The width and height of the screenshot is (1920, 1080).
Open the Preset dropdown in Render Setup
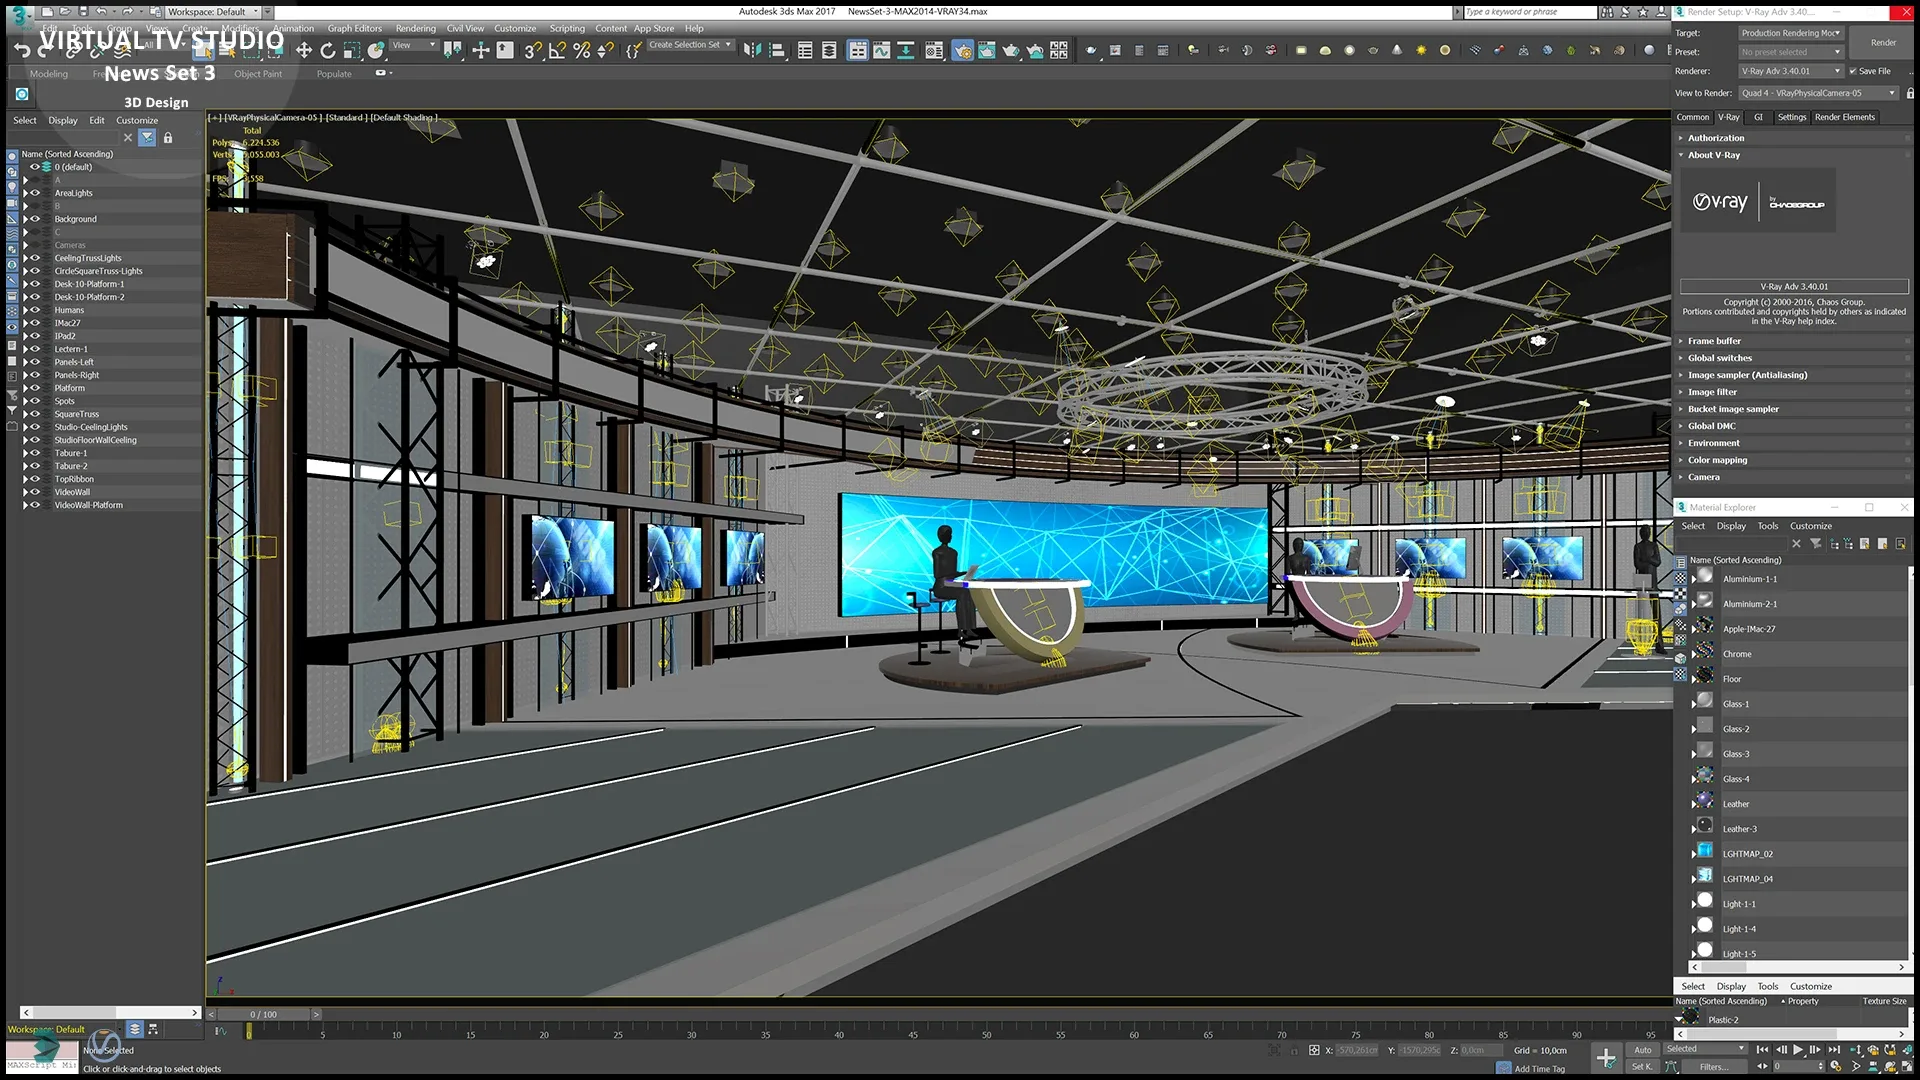point(1790,51)
